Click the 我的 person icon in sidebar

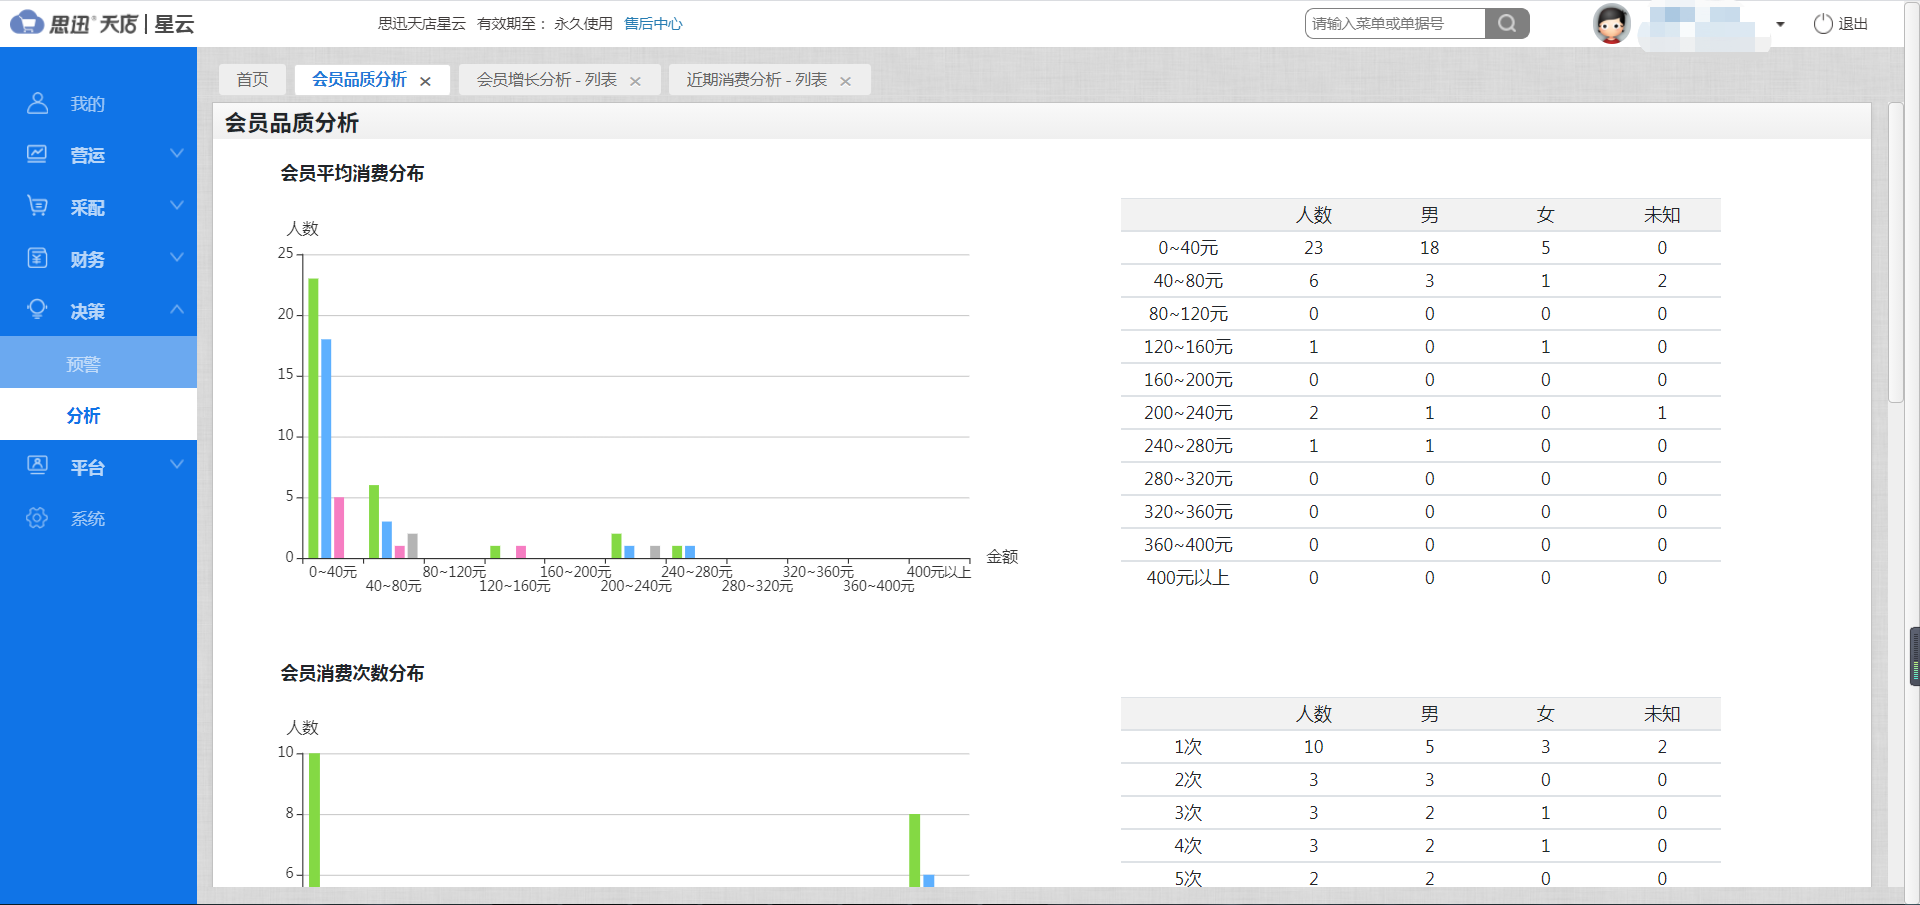pyautogui.click(x=37, y=103)
